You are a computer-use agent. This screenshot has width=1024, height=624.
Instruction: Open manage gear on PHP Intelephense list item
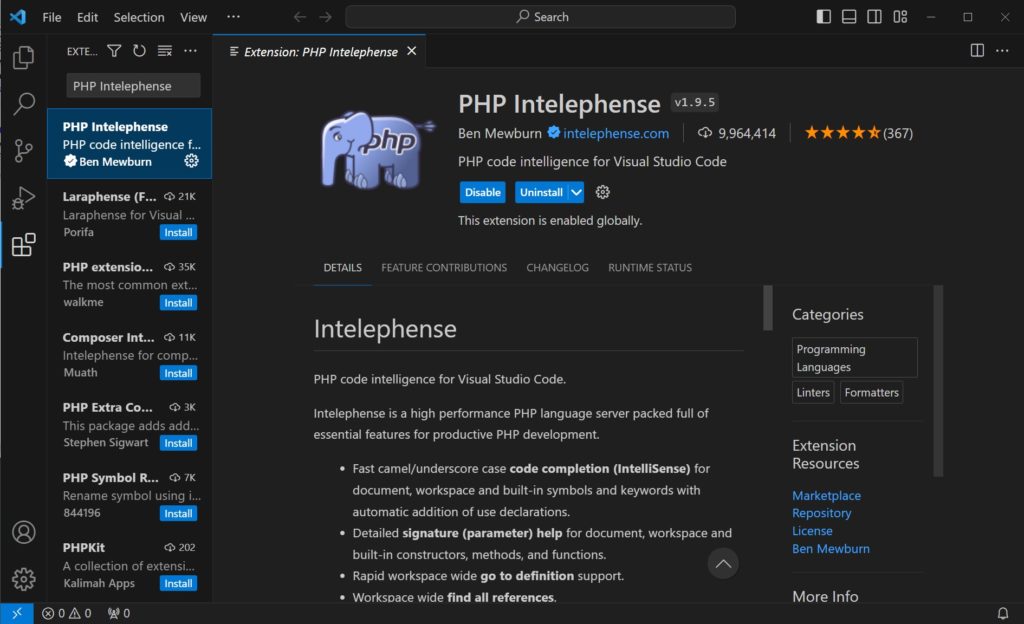tap(191, 161)
